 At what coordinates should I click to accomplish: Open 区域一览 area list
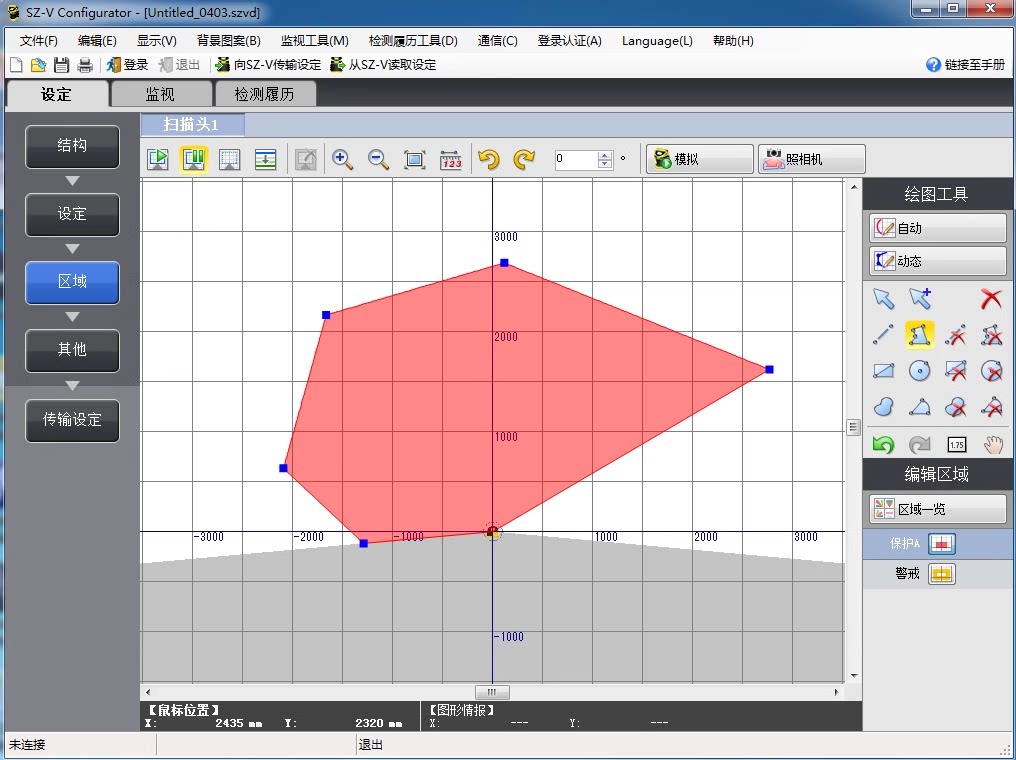point(938,509)
